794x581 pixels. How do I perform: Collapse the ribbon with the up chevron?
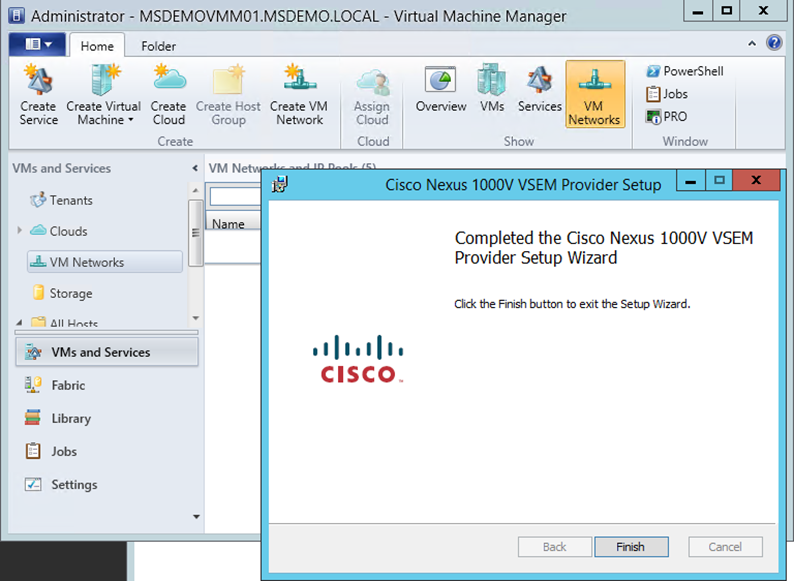click(752, 44)
